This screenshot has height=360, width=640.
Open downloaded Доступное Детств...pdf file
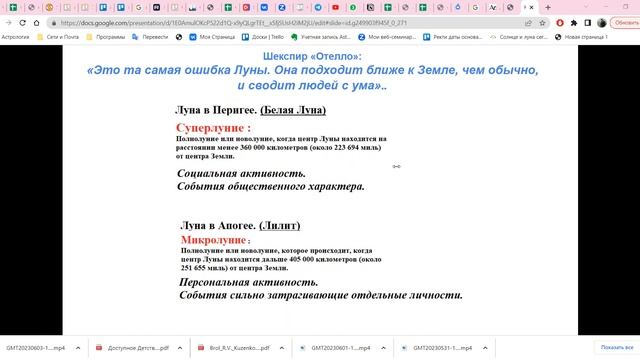133,348
